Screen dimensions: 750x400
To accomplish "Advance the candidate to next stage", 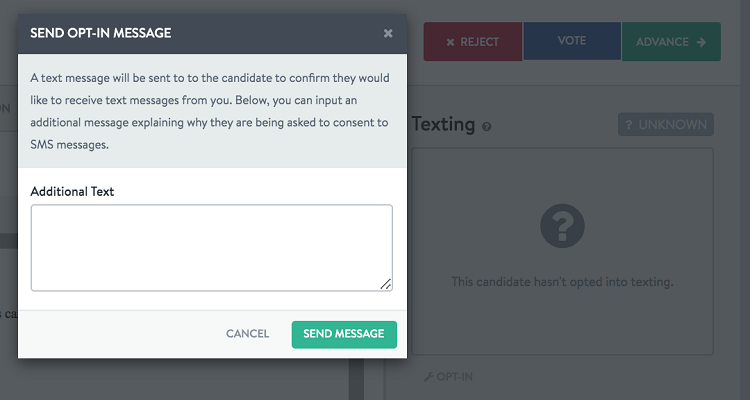I will point(671,42).
